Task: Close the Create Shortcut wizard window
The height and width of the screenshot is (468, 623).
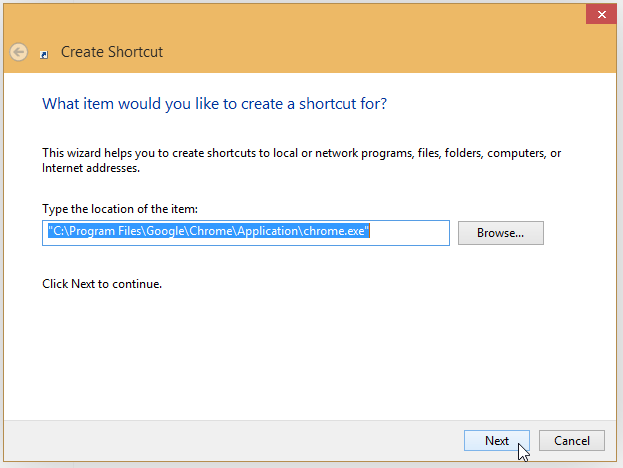Action: pos(601,14)
